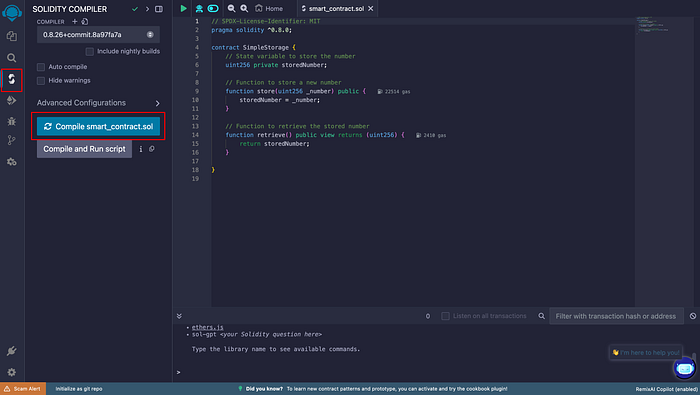Open Deploy & run transactions icon
Screen dimensions: 700x395
coord(12,100)
